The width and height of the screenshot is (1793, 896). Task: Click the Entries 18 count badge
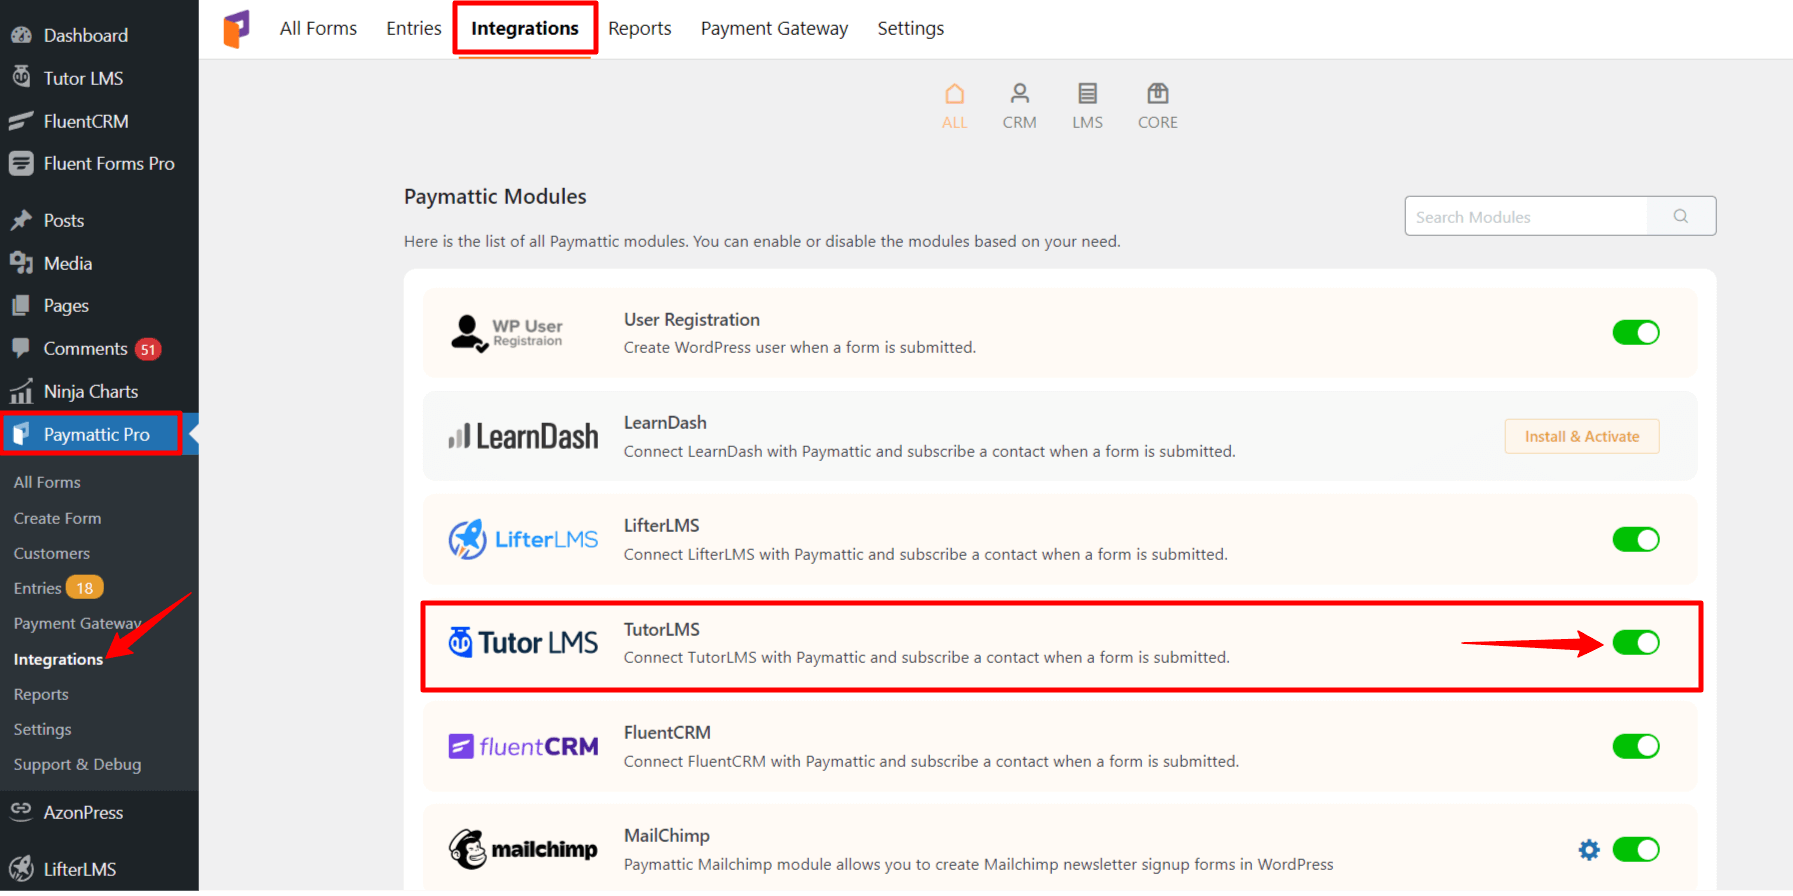coord(85,588)
